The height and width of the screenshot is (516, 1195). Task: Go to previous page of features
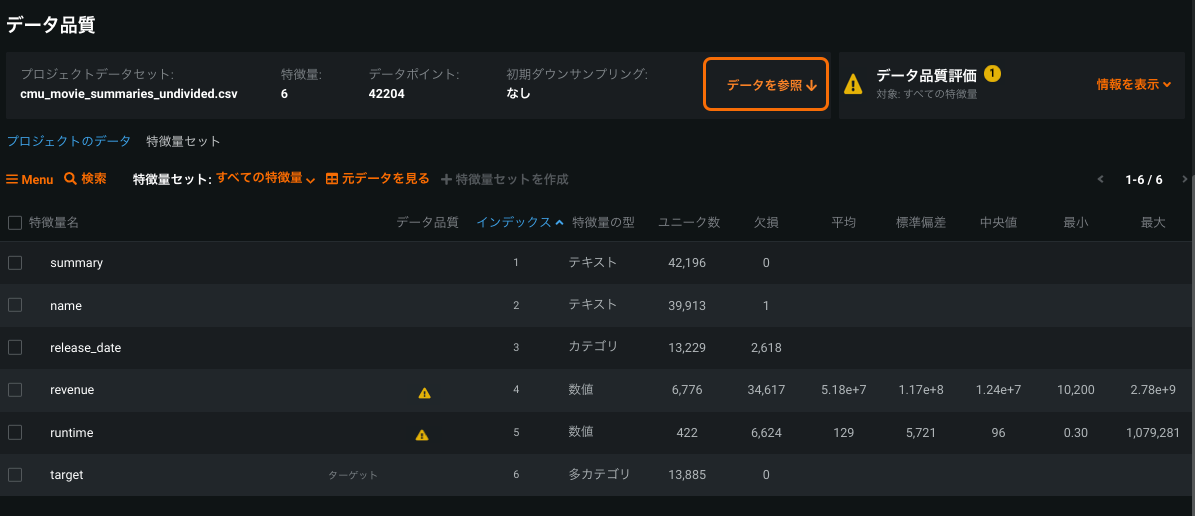coord(1101,180)
